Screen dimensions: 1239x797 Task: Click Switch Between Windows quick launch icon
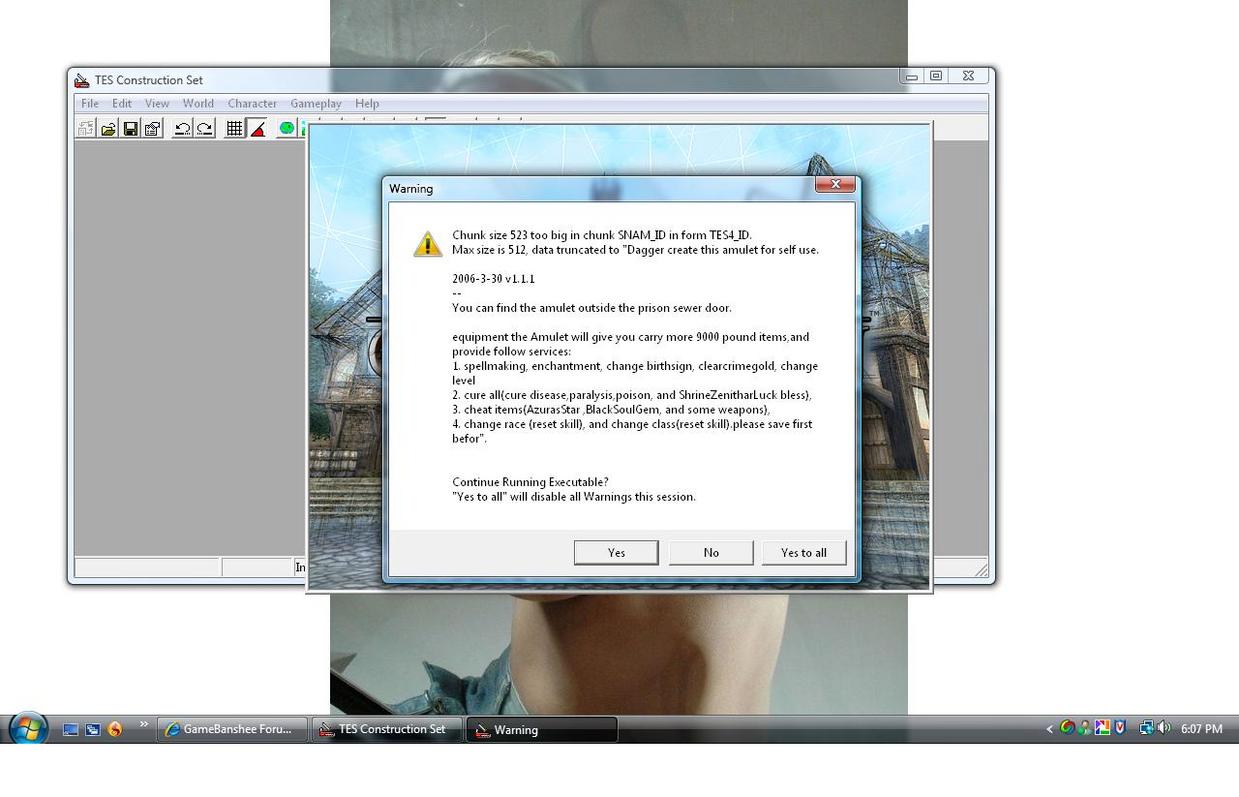click(x=92, y=730)
